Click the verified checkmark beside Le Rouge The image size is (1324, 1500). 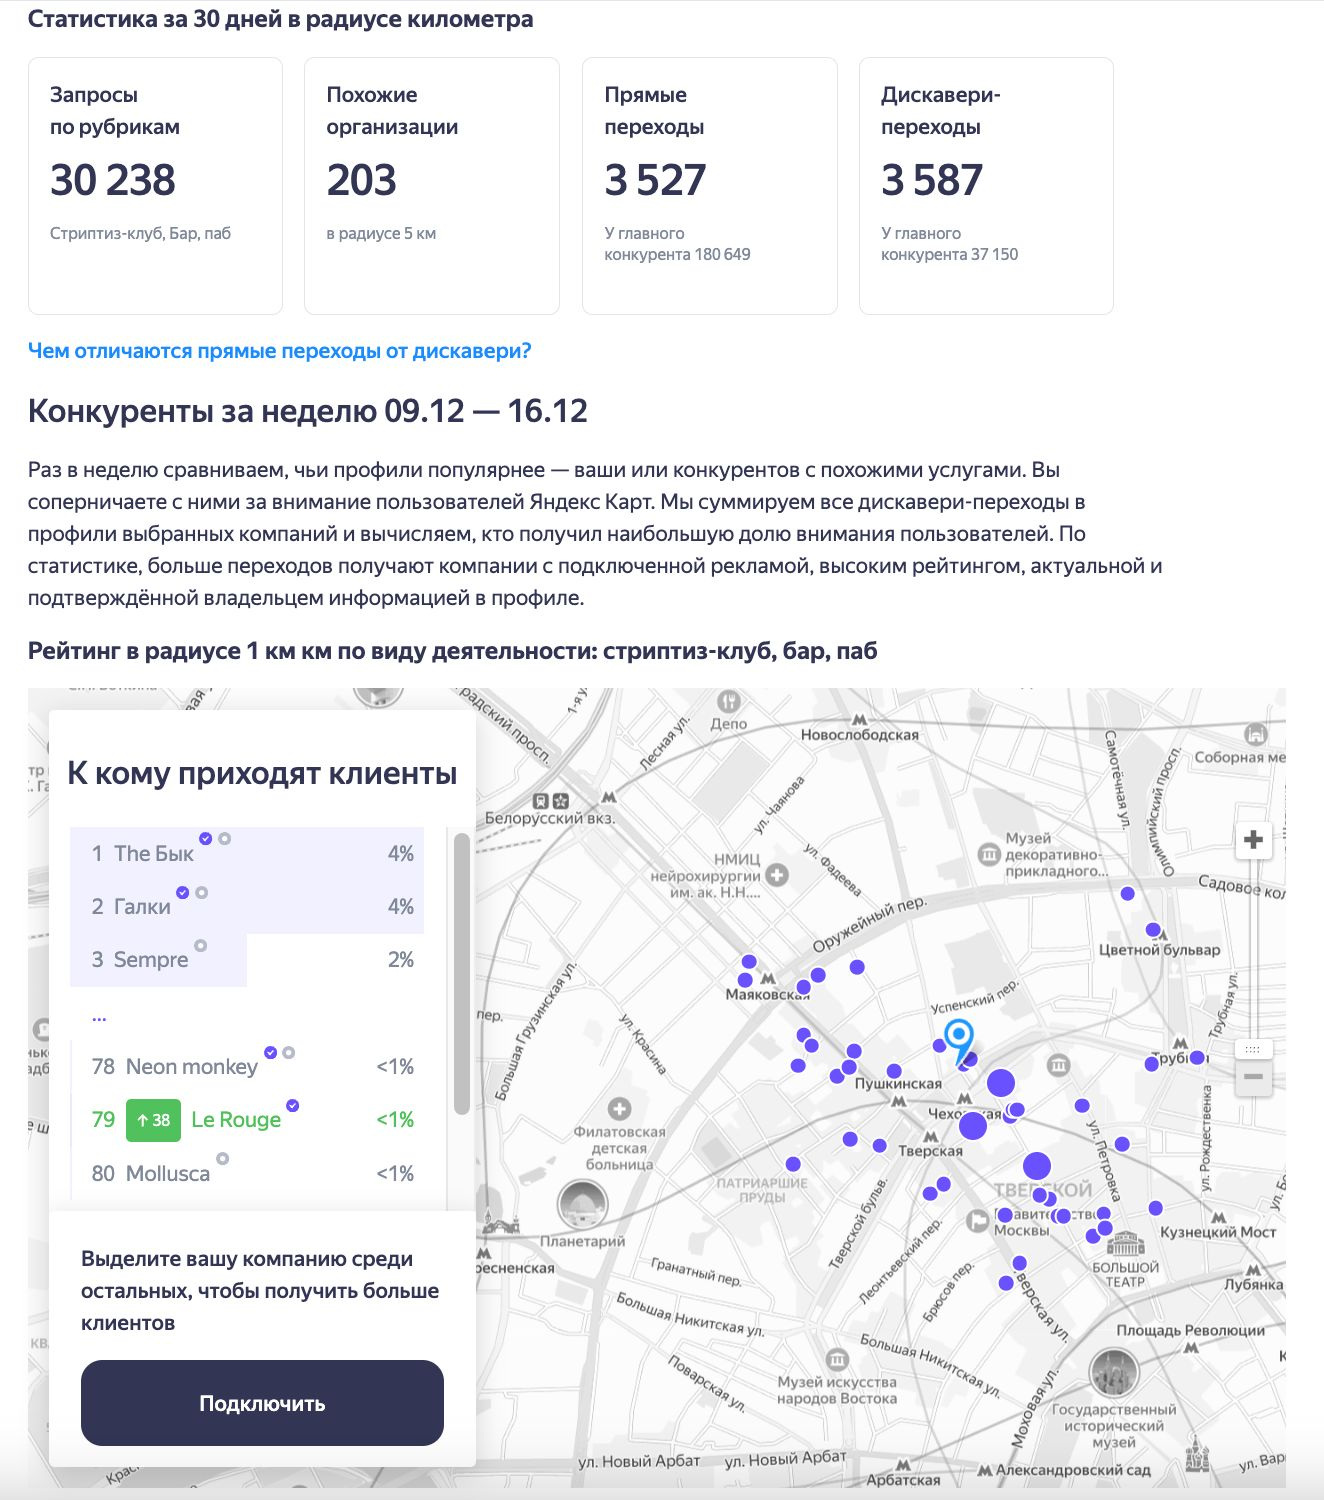pyautogui.click(x=293, y=1105)
